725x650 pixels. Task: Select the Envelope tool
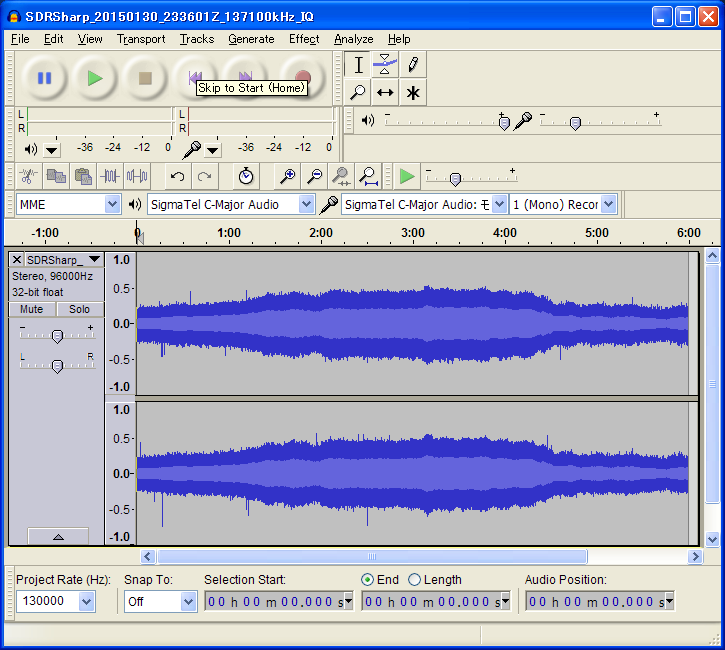click(385, 64)
